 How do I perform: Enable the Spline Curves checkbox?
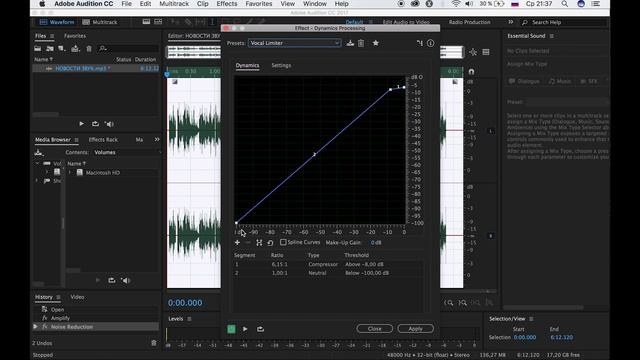283,242
